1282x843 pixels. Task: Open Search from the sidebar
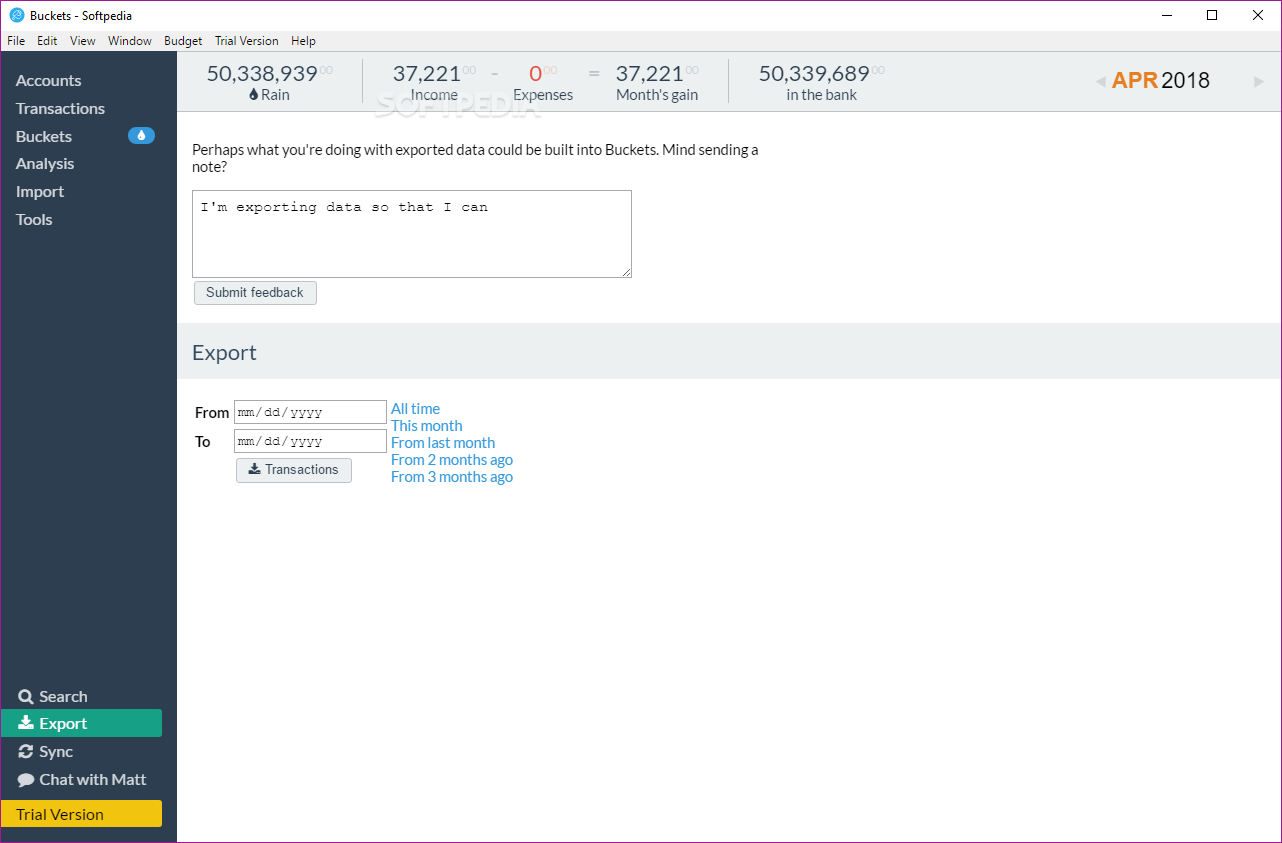[53, 697]
